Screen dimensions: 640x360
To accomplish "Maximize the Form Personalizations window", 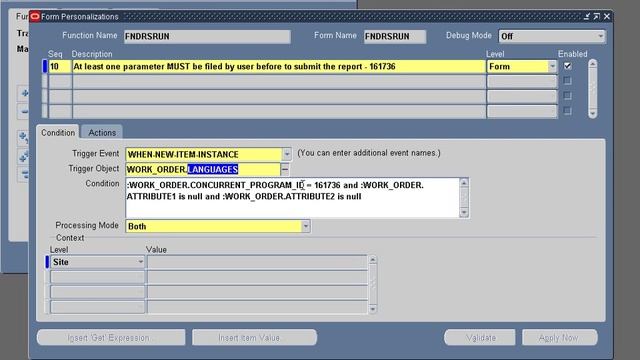I will 597,16.
